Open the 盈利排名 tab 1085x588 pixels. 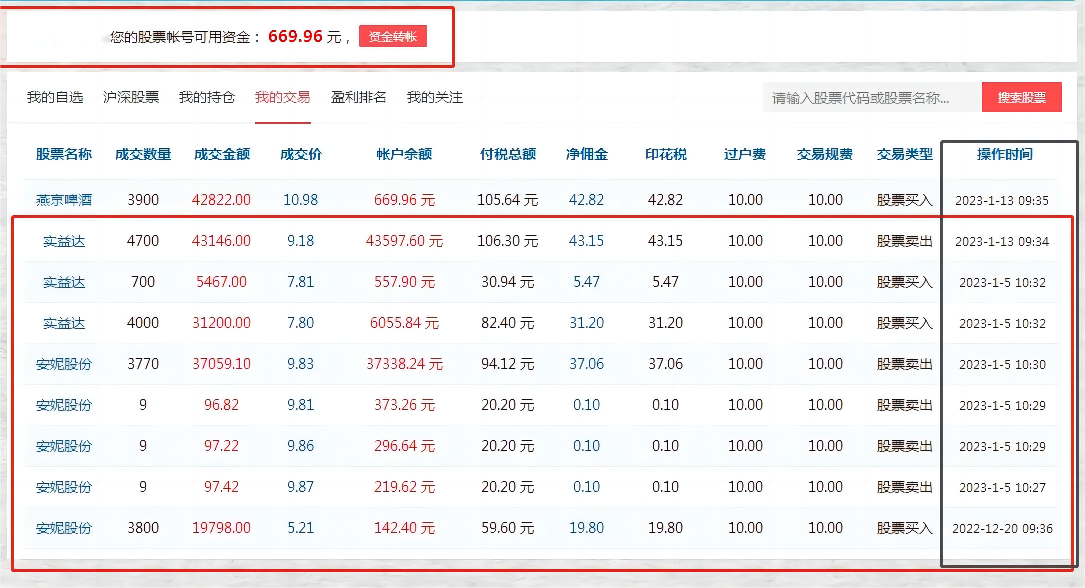tap(358, 98)
